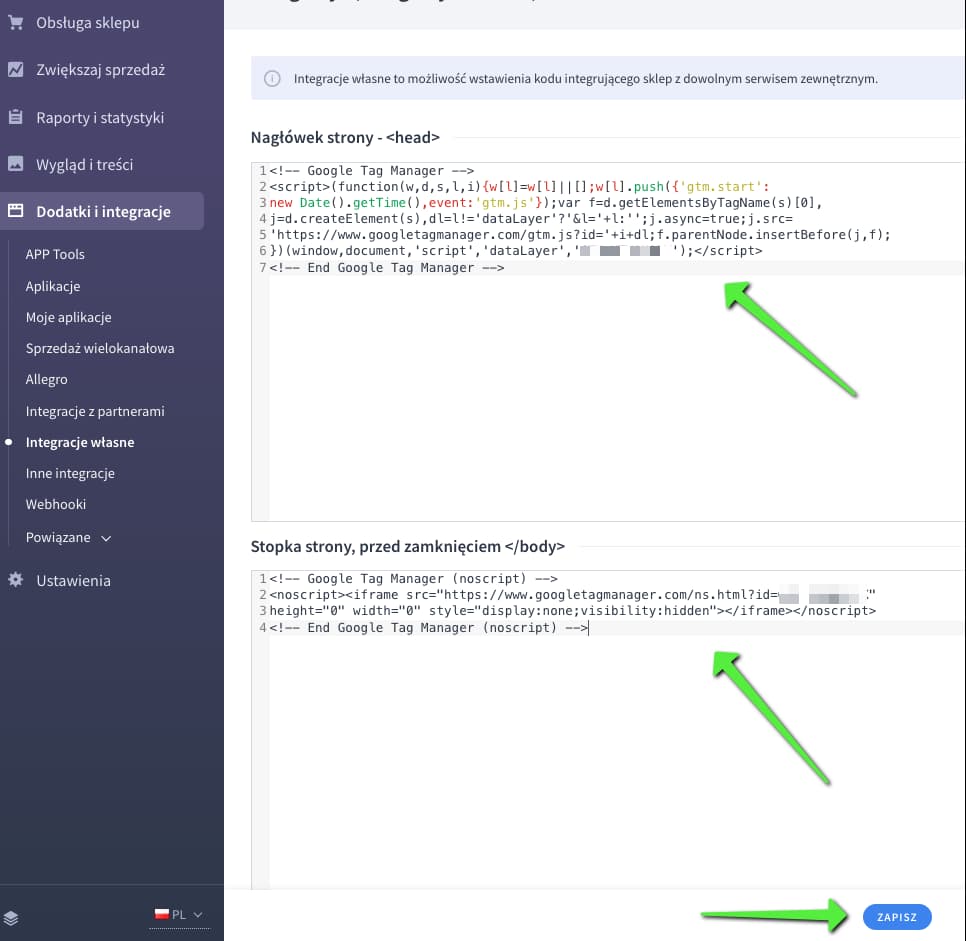Open Wygląd i treści section
Image resolution: width=966 pixels, height=941 pixels.
(84, 165)
